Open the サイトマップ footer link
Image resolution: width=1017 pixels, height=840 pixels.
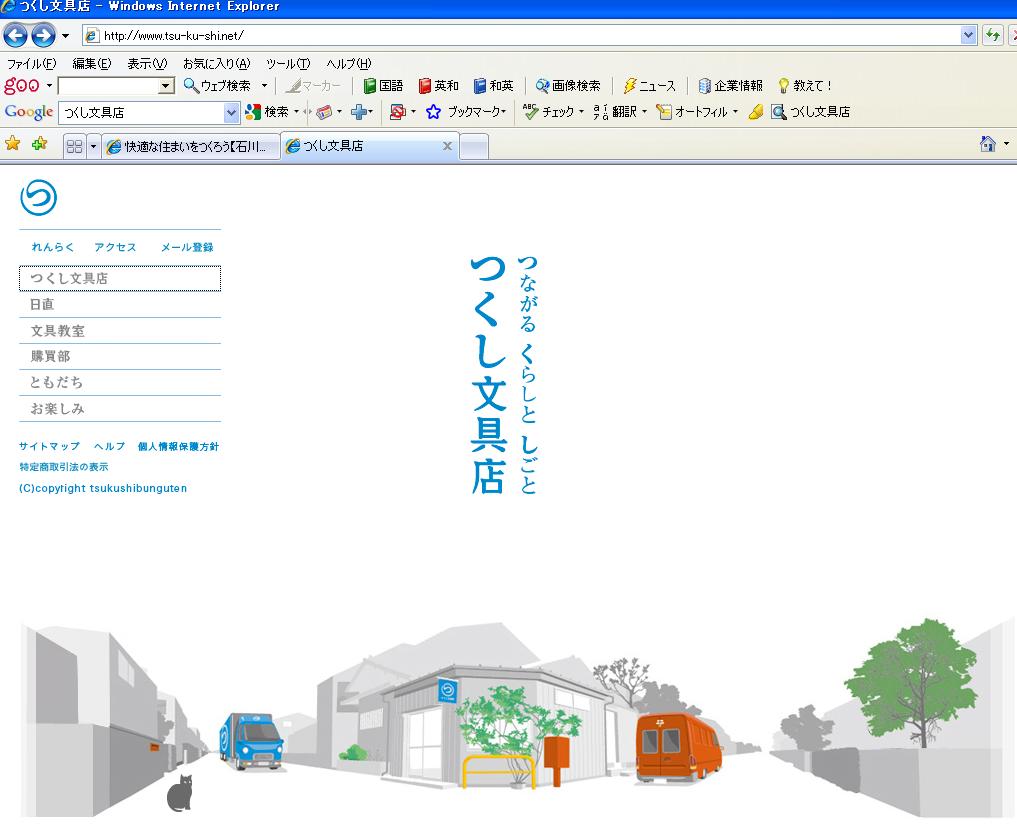pyautogui.click(x=49, y=446)
